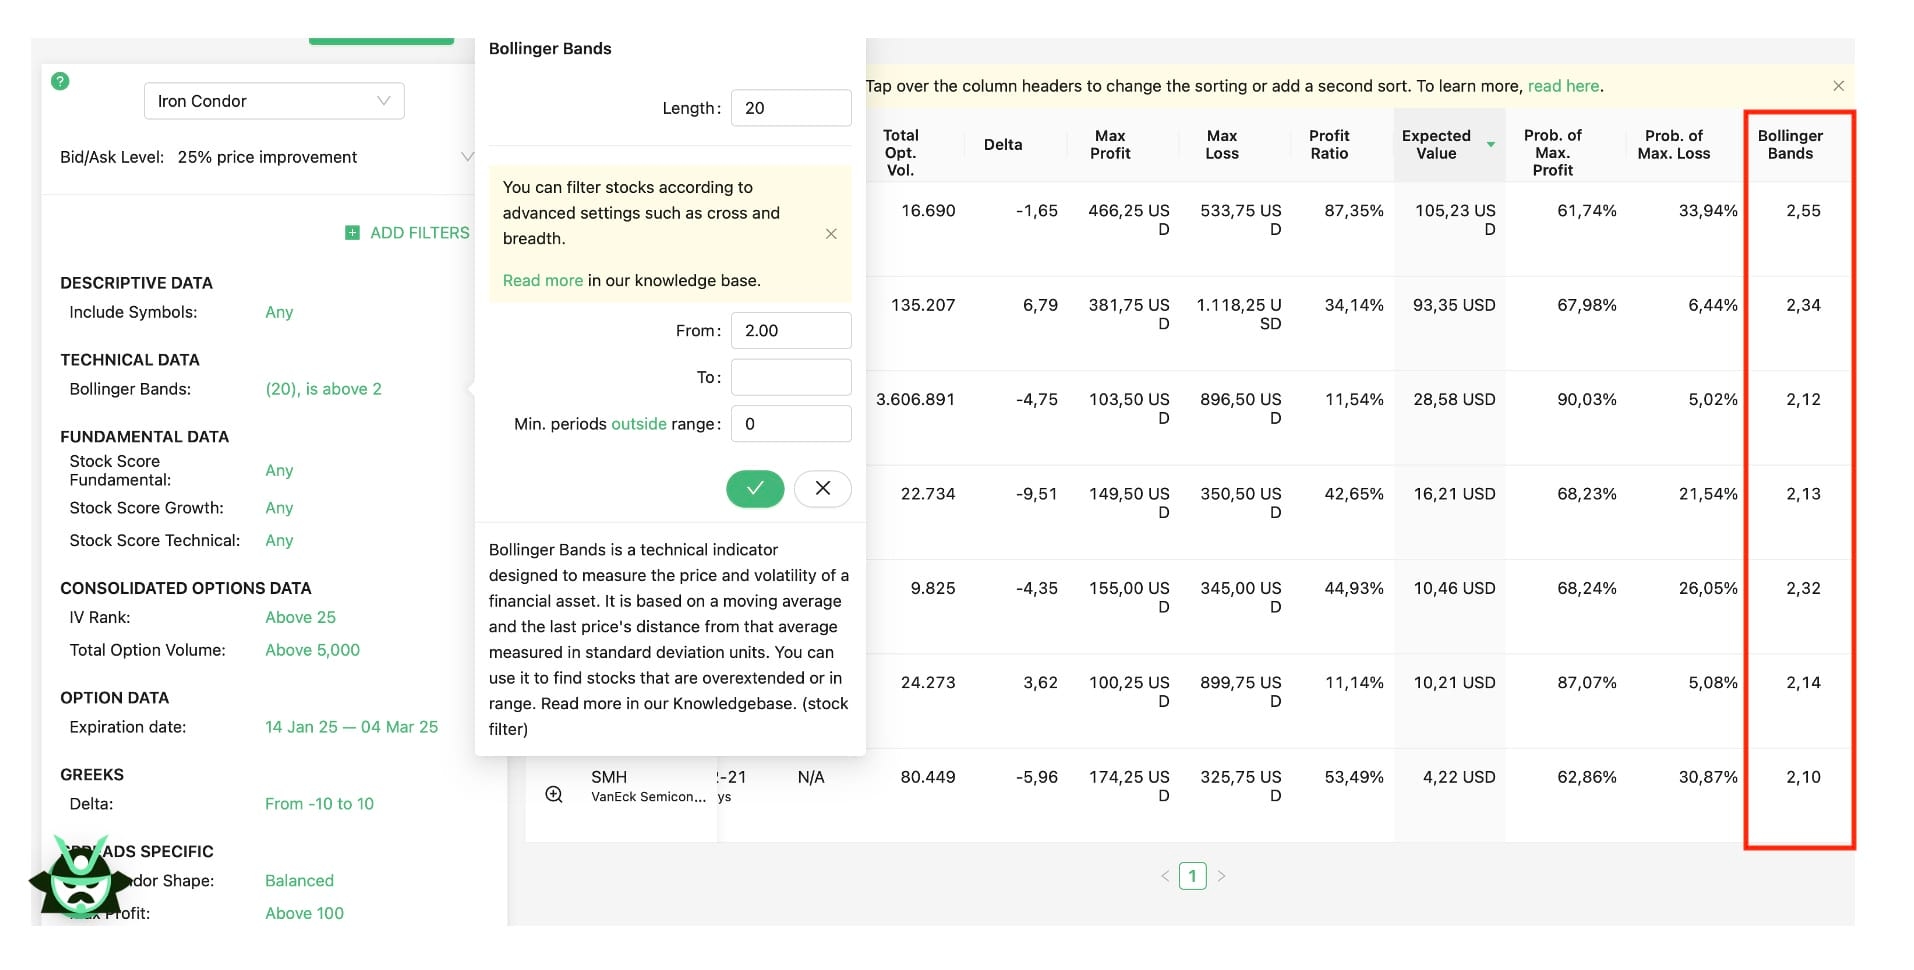This screenshot has width=1914, height=970.
Task: Close the sorting hint banner
Action: pos(1838,86)
